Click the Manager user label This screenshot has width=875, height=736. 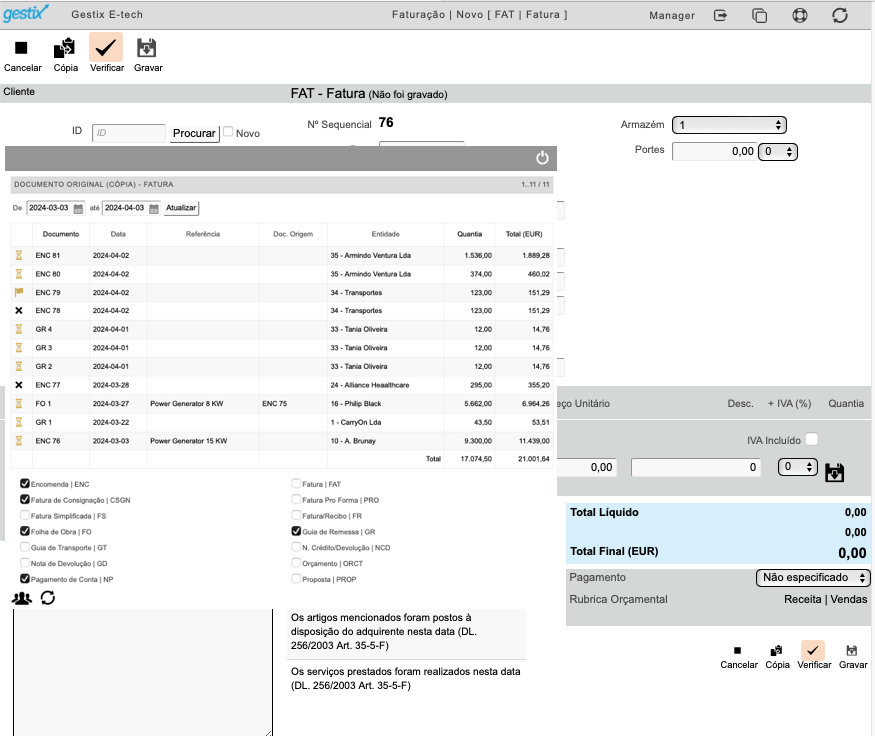pyautogui.click(x=672, y=16)
